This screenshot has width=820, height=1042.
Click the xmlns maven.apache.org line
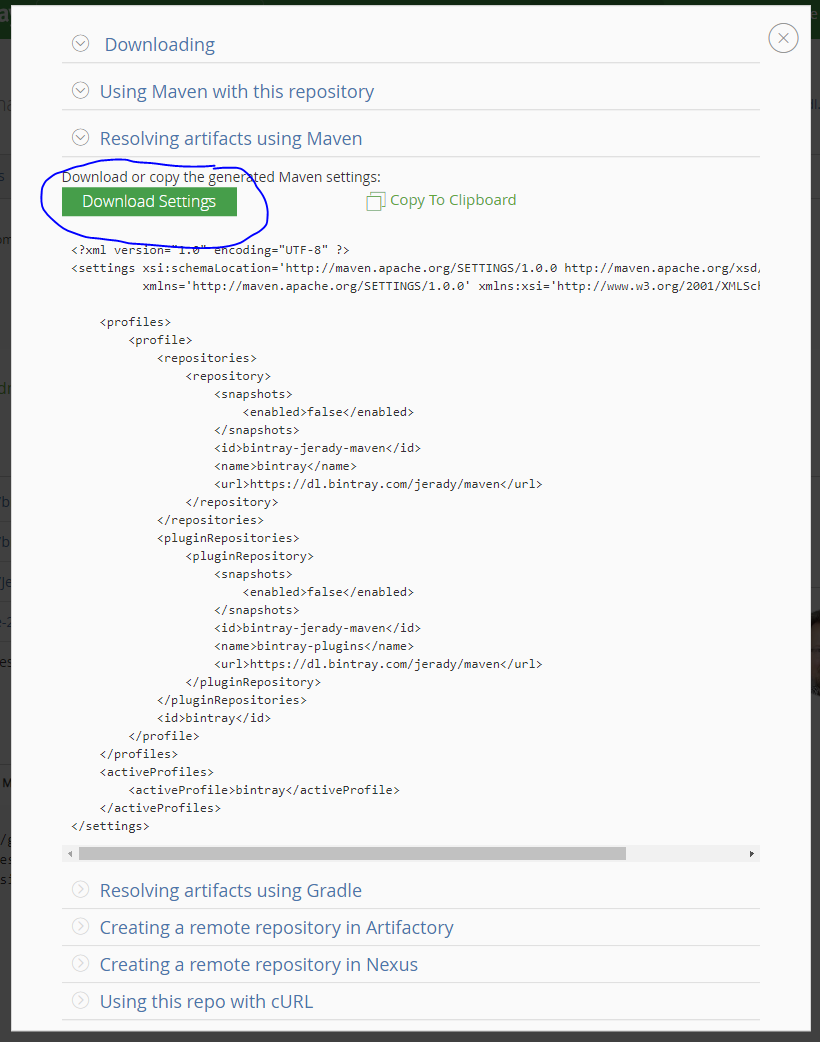click(451, 286)
